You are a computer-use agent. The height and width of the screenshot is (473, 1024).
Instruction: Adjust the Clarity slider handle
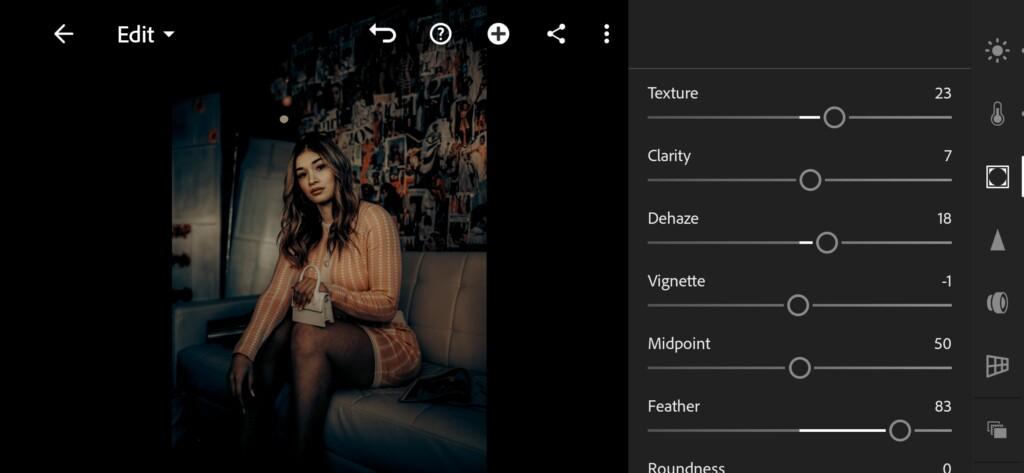point(810,180)
